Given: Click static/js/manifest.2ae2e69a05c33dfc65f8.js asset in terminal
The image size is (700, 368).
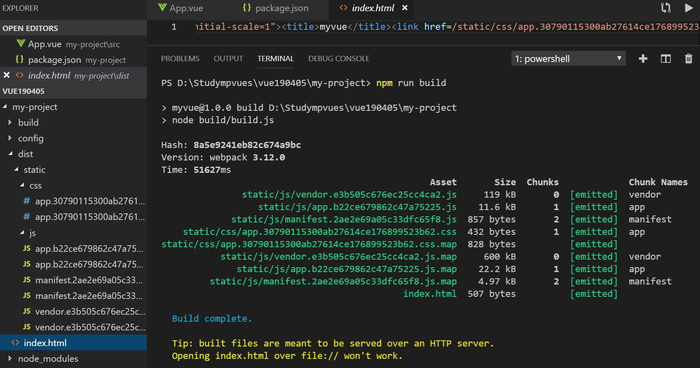Looking at the screenshot, I should coord(344,219).
